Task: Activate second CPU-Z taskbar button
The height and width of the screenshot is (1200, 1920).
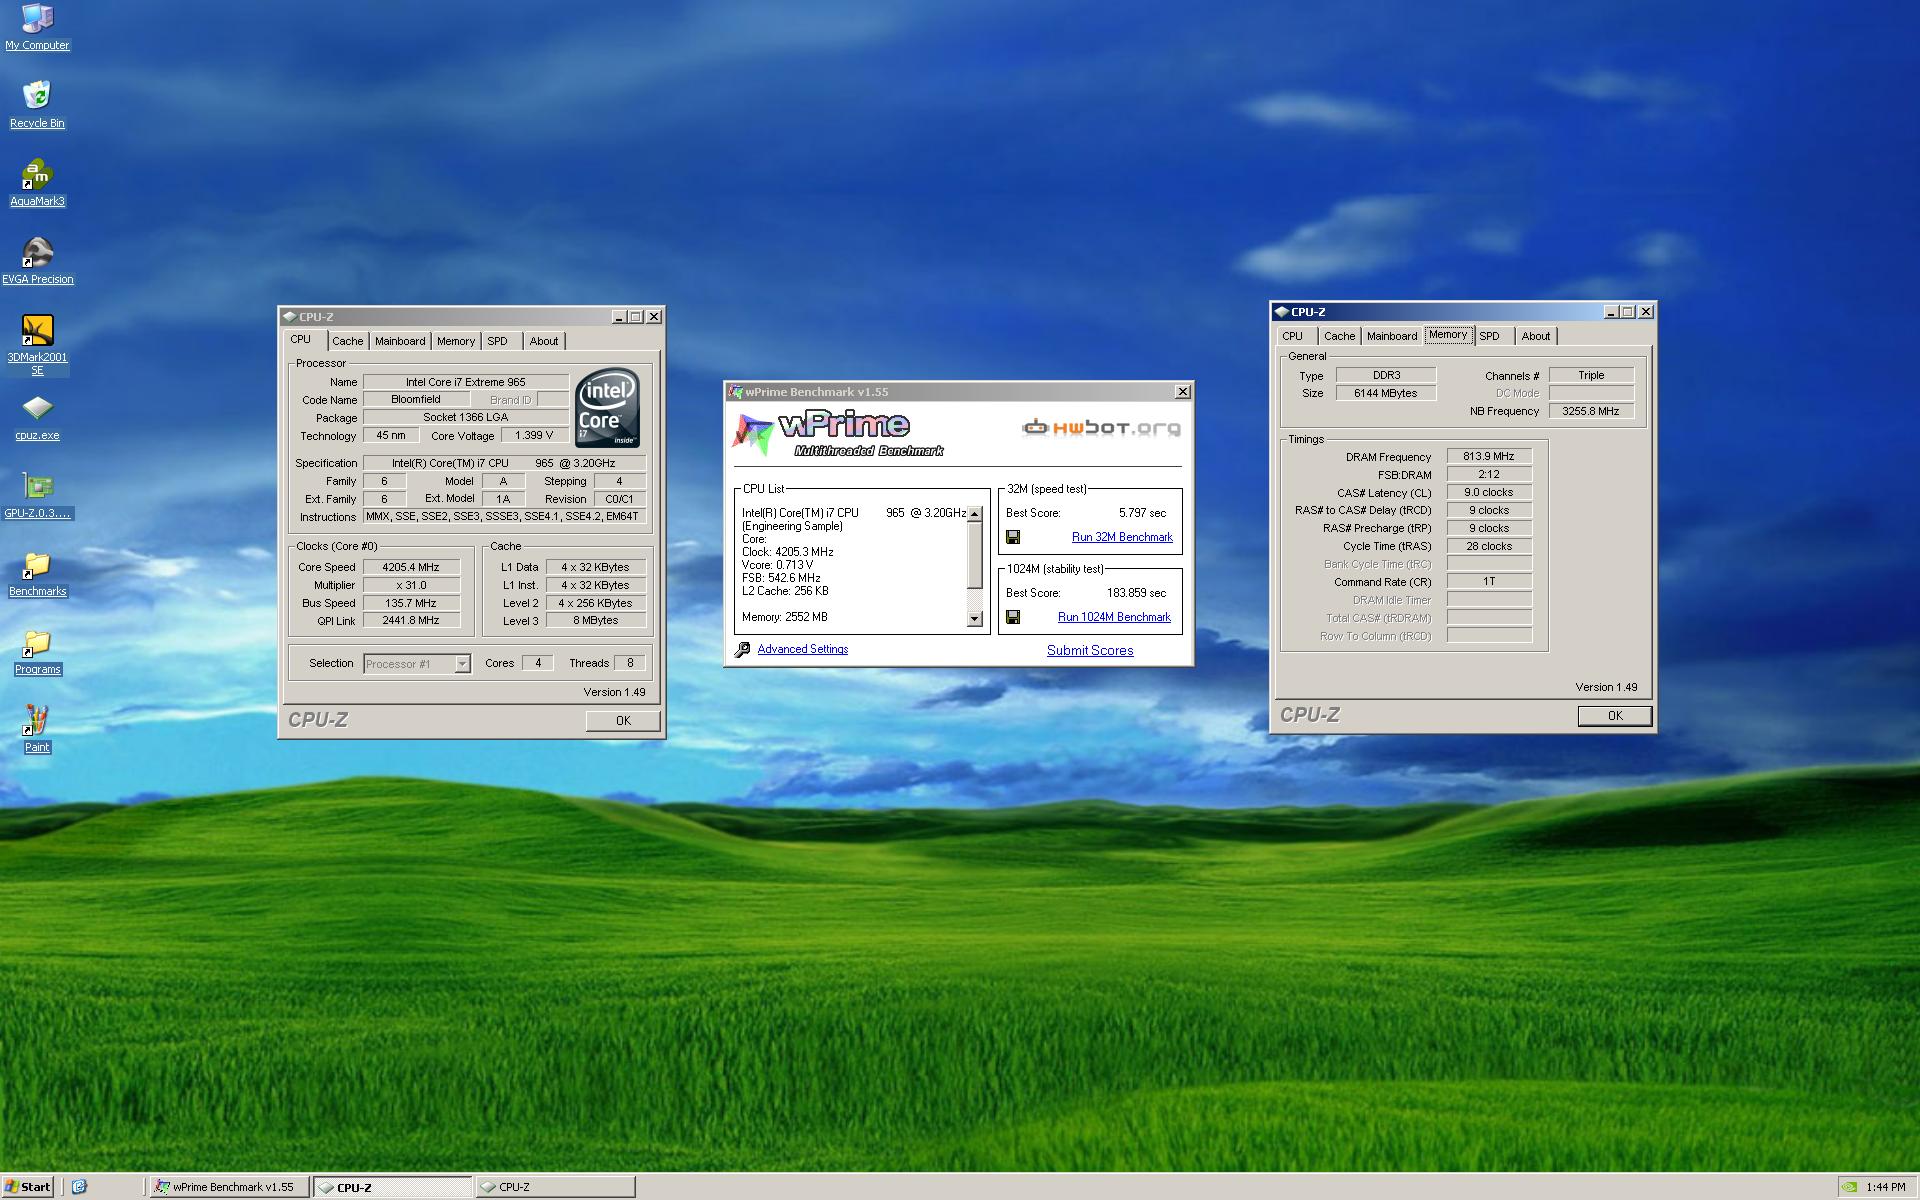Action: click(x=555, y=1187)
